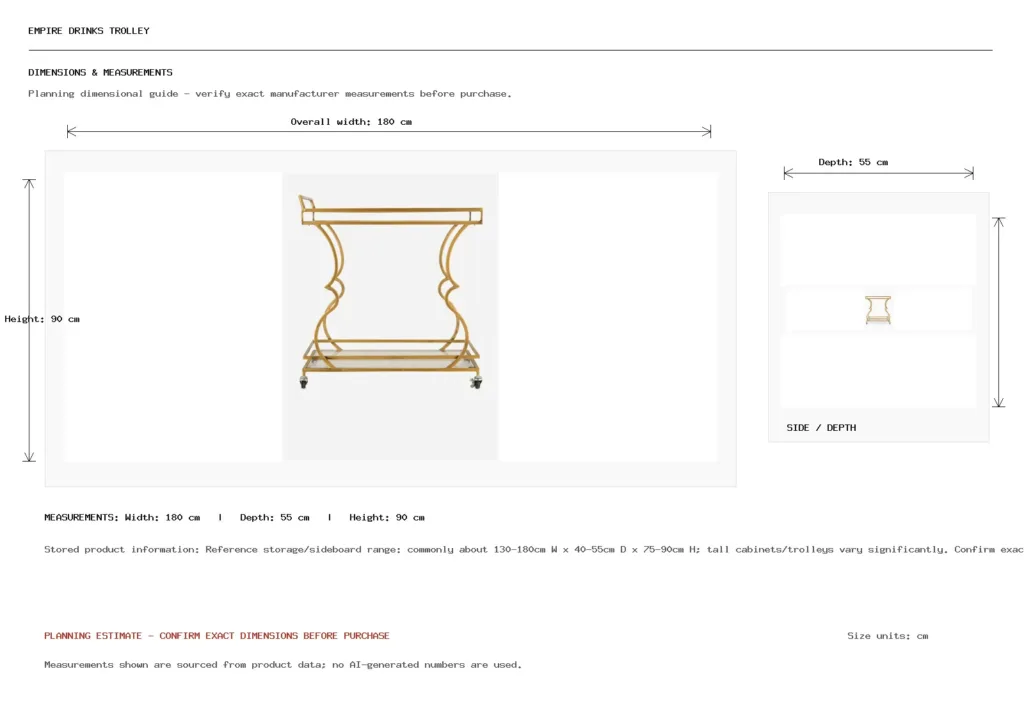This screenshot has width=1024, height=717.
Task: Click the "Size units: cm" label
Action: click(888, 635)
